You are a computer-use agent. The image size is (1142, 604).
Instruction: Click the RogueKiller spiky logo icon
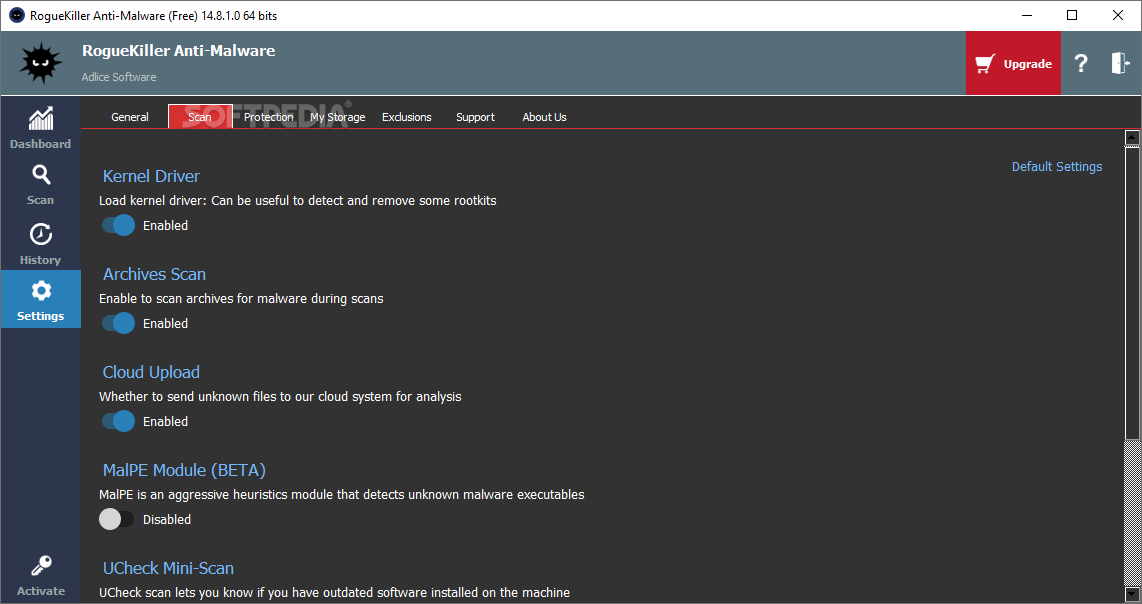pyautogui.click(x=41, y=63)
